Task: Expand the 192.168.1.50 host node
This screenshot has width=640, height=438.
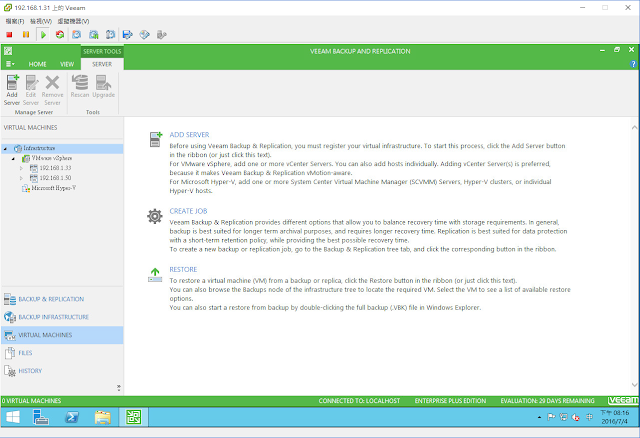Action: pyautogui.click(x=21, y=178)
